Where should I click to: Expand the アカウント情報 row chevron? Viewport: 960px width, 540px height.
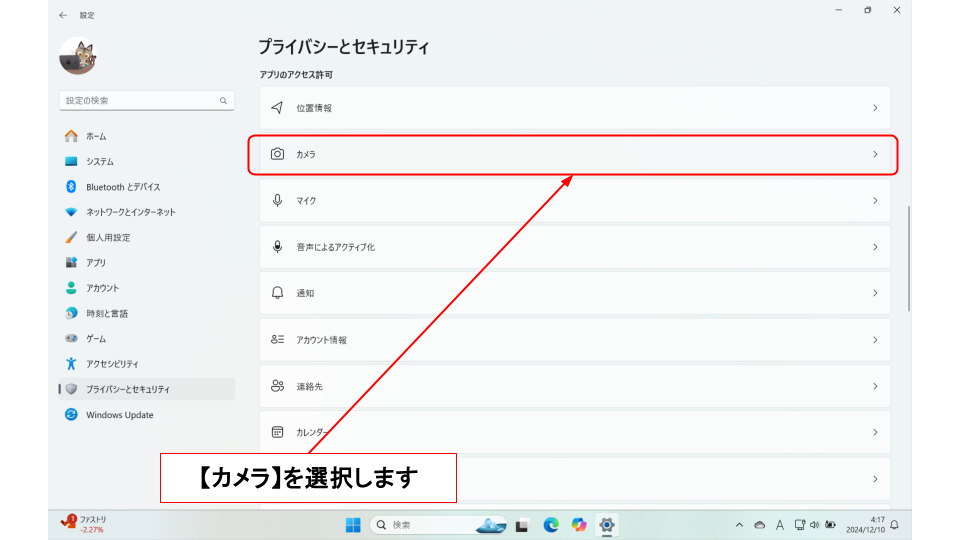point(875,340)
